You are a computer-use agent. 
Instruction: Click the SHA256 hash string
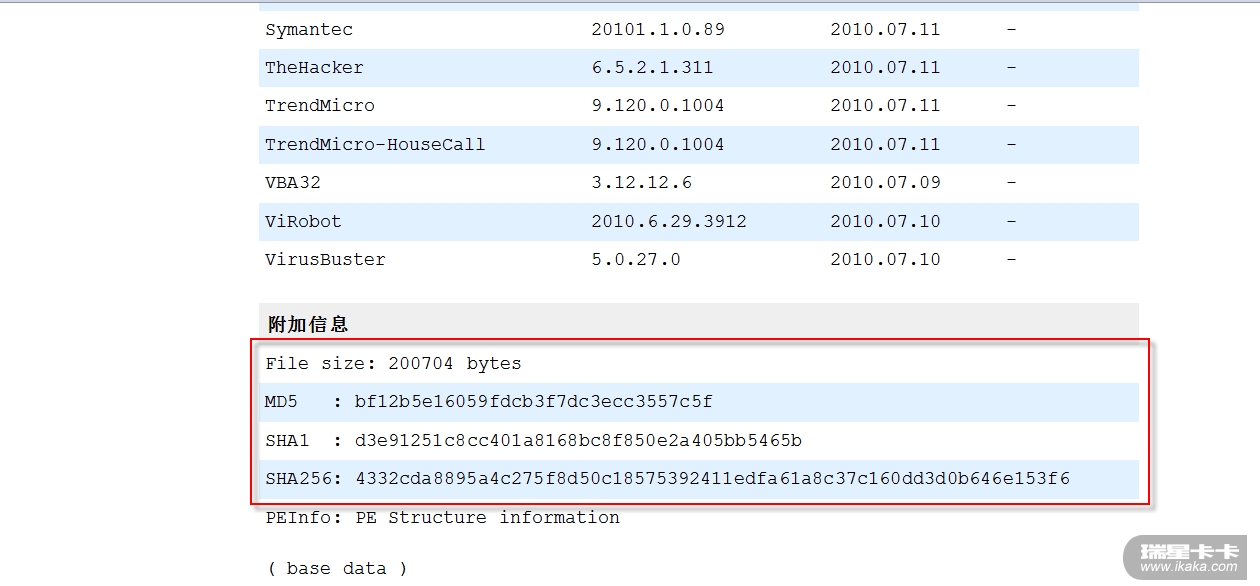point(712,479)
